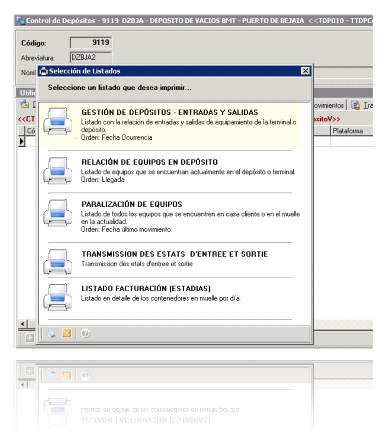Select GESTIÓN DE DEPÓSITOS - ENTRADAS Y SALIDAS title

pyautogui.click(x=170, y=112)
